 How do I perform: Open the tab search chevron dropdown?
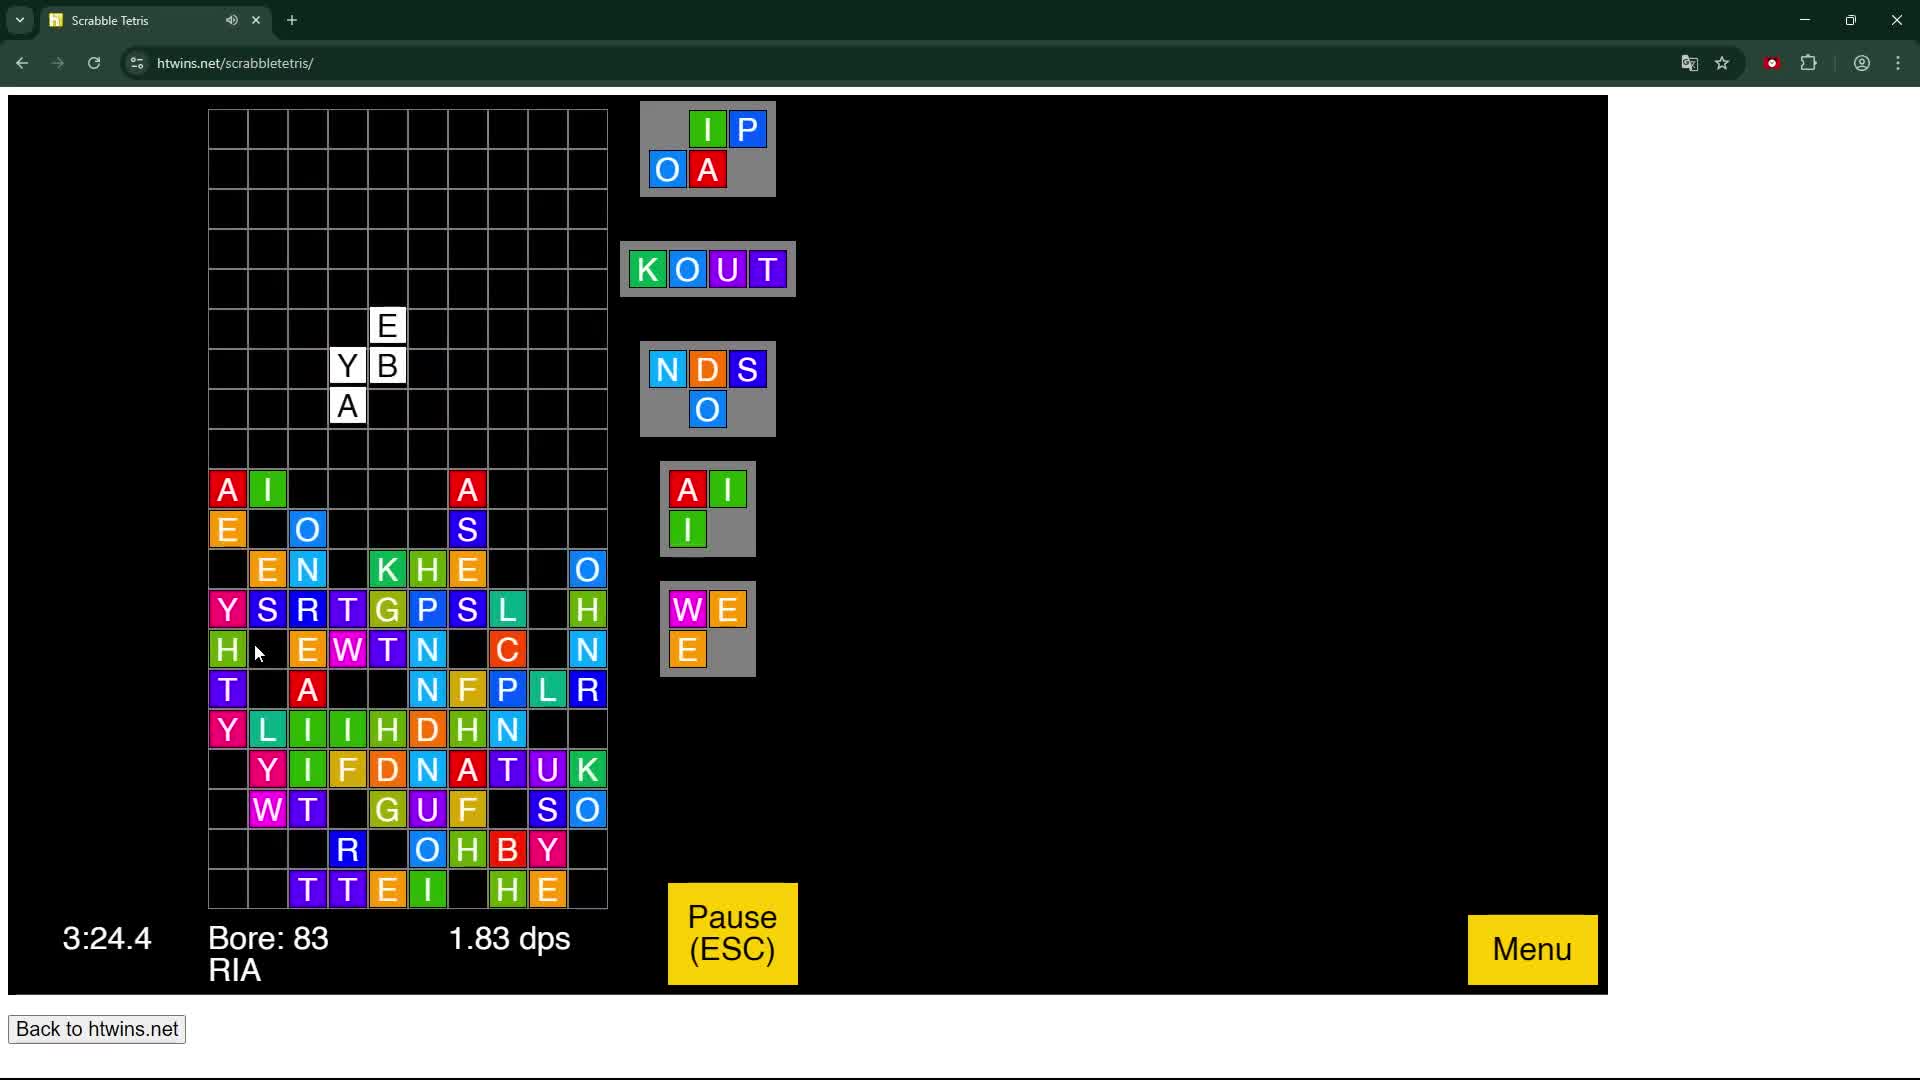(19, 20)
